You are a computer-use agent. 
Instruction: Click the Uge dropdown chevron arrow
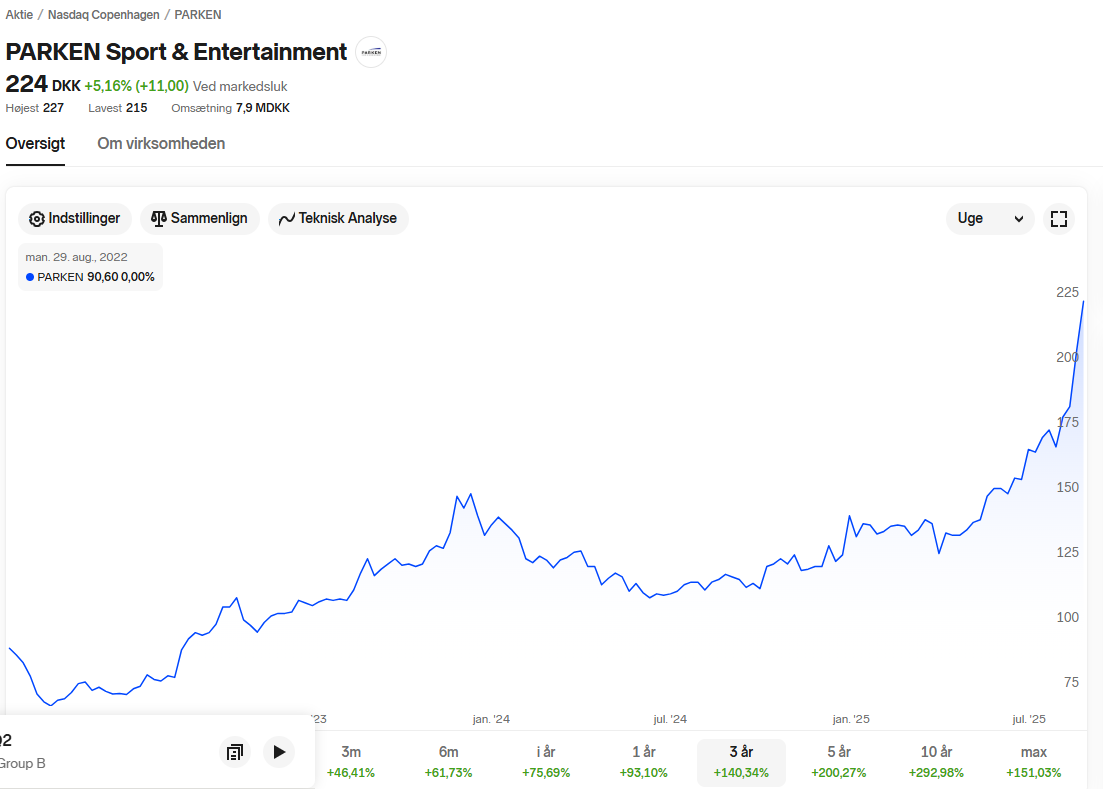[1019, 219]
